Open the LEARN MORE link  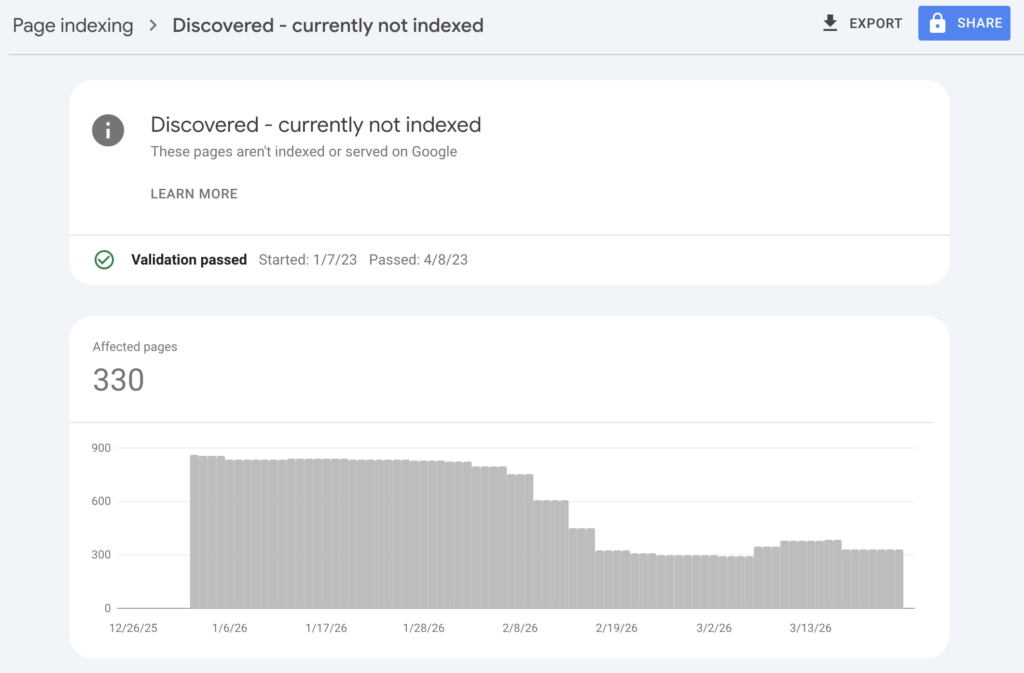point(194,194)
